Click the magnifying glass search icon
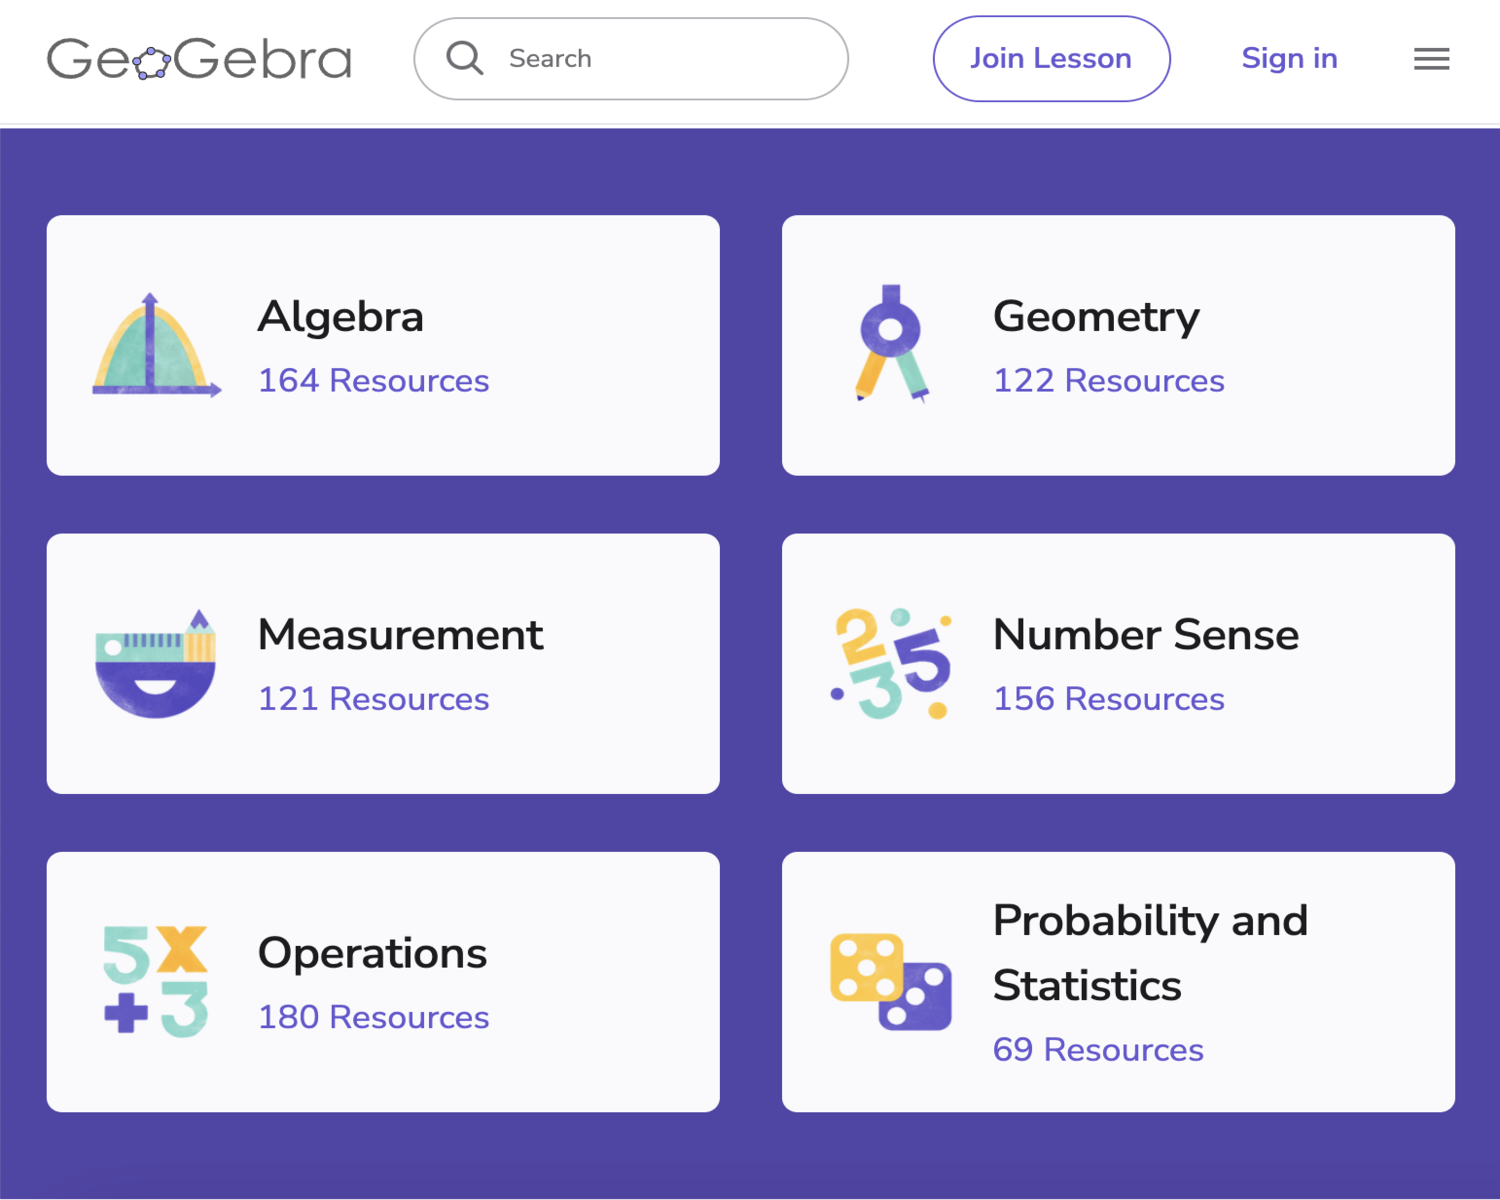The width and height of the screenshot is (1500, 1200). tap(465, 58)
